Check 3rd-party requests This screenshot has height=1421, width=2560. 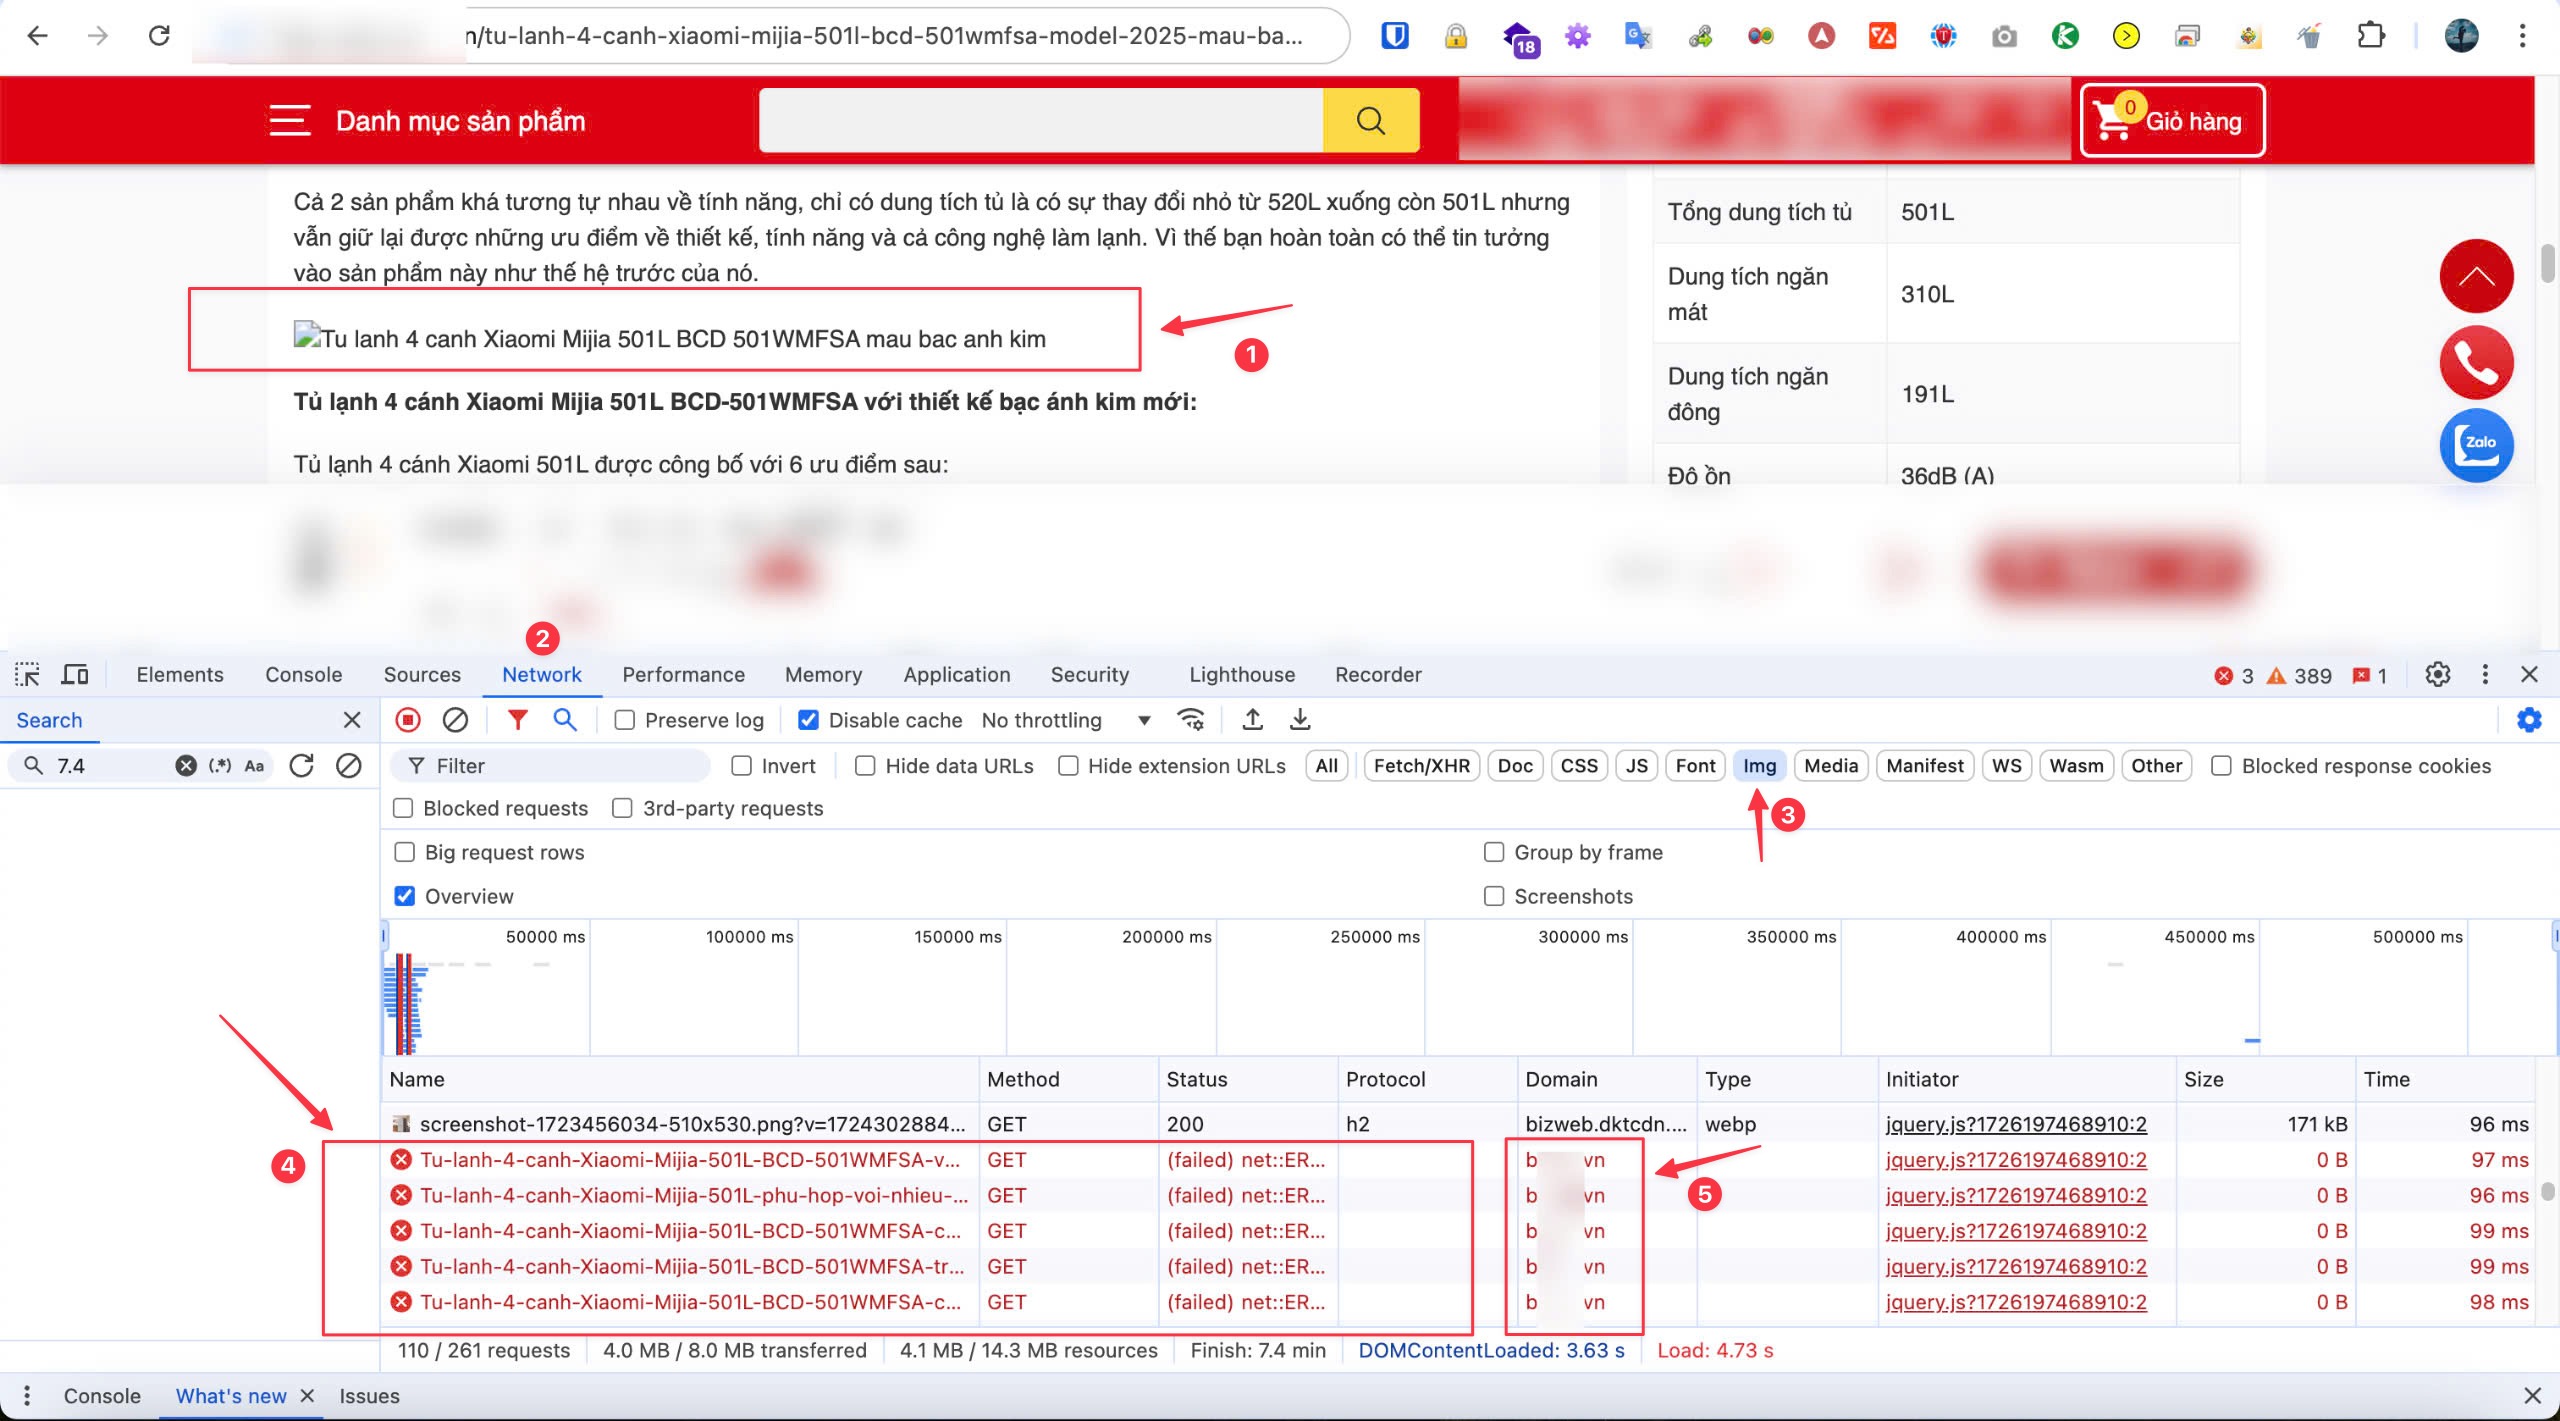622,808
